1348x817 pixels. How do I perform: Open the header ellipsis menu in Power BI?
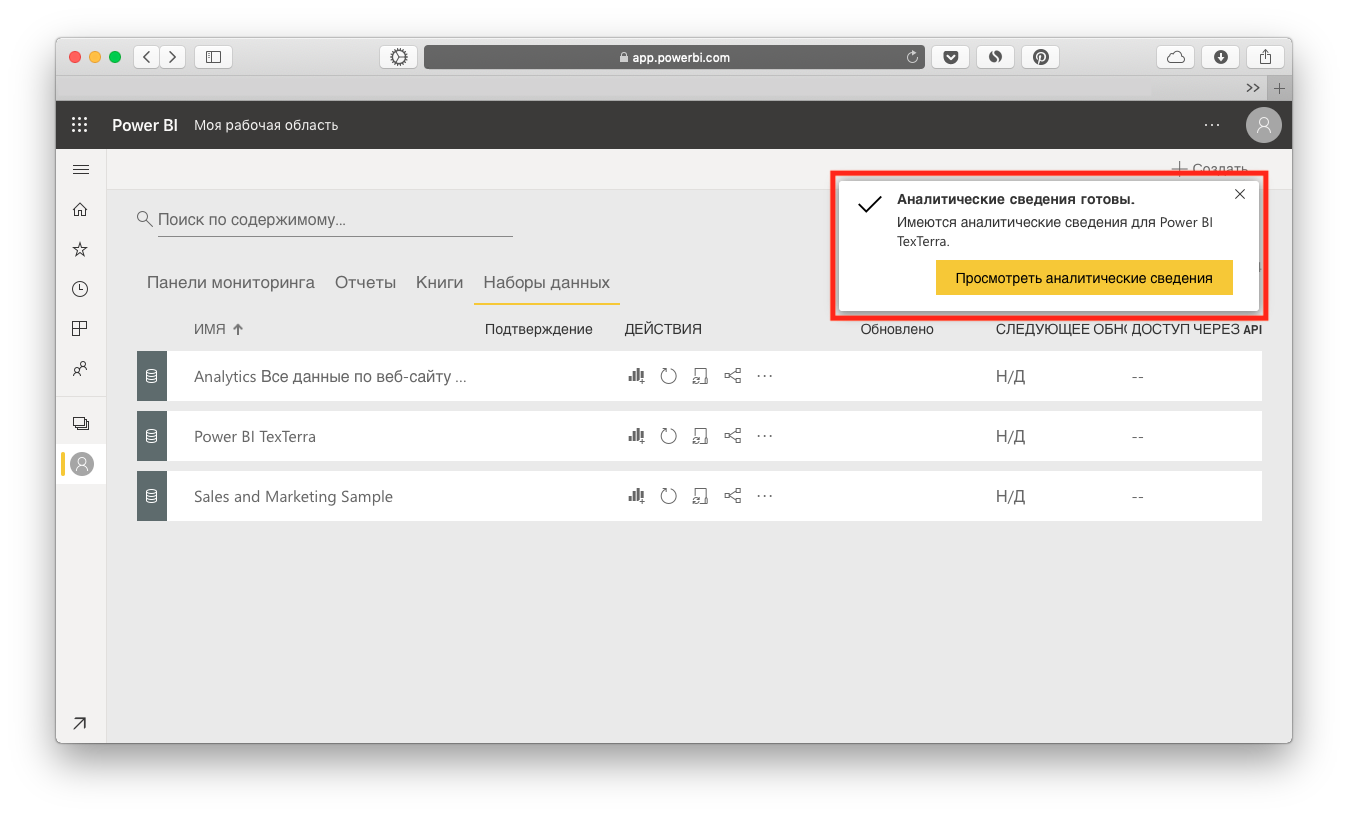point(1212,125)
